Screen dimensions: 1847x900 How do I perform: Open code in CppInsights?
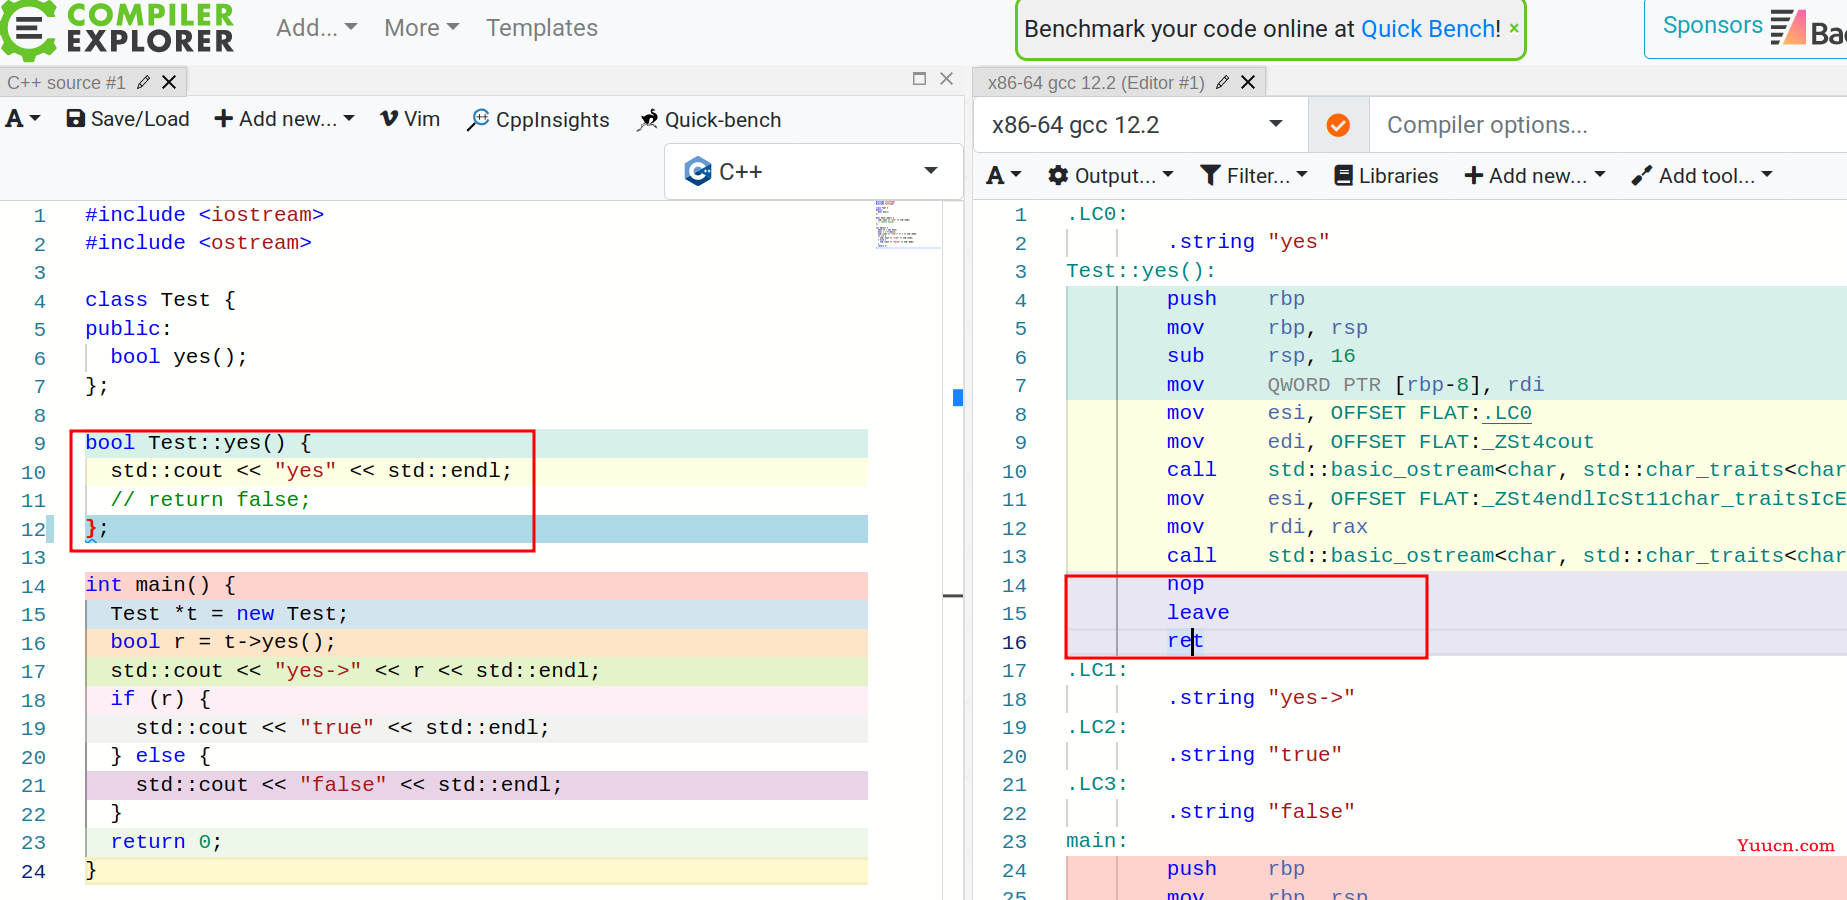click(538, 120)
